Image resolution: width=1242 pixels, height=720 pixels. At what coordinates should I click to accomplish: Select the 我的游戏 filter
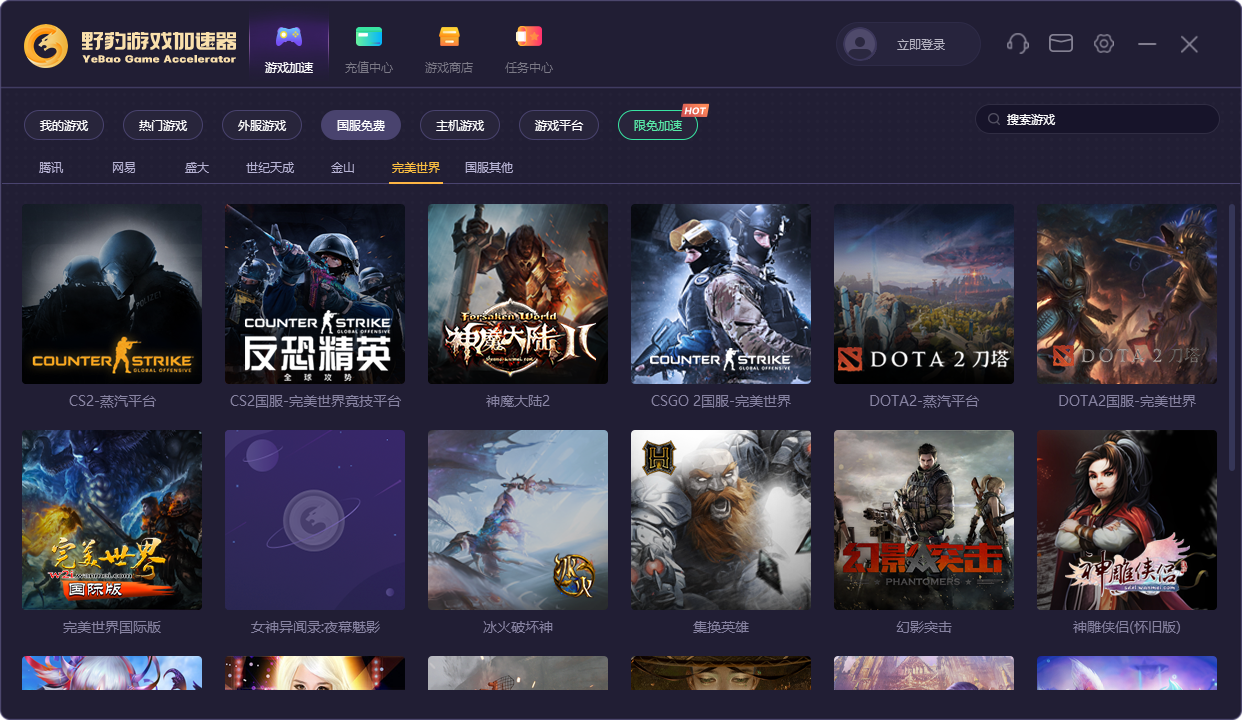(64, 126)
